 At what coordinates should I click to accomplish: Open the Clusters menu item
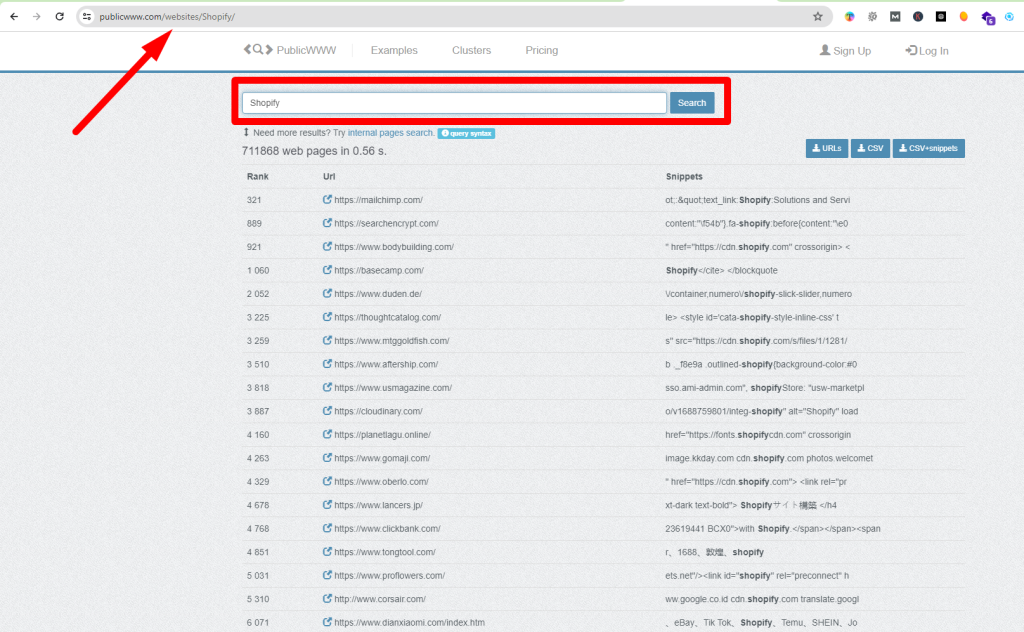pos(471,50)
